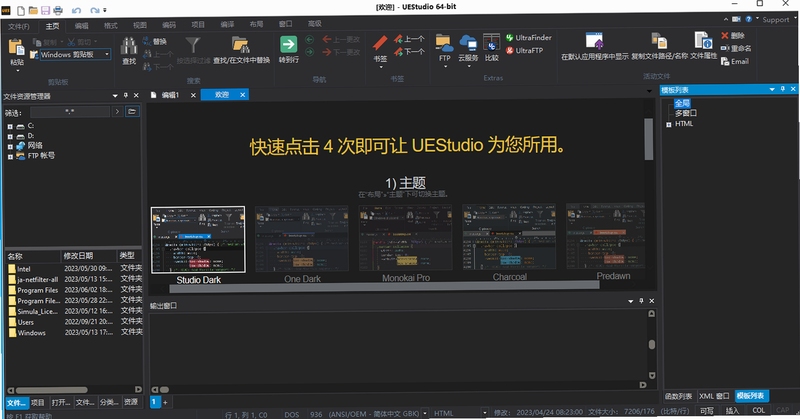
Task: Launch UltraFTP from Extras
Action: click(524, 51)
